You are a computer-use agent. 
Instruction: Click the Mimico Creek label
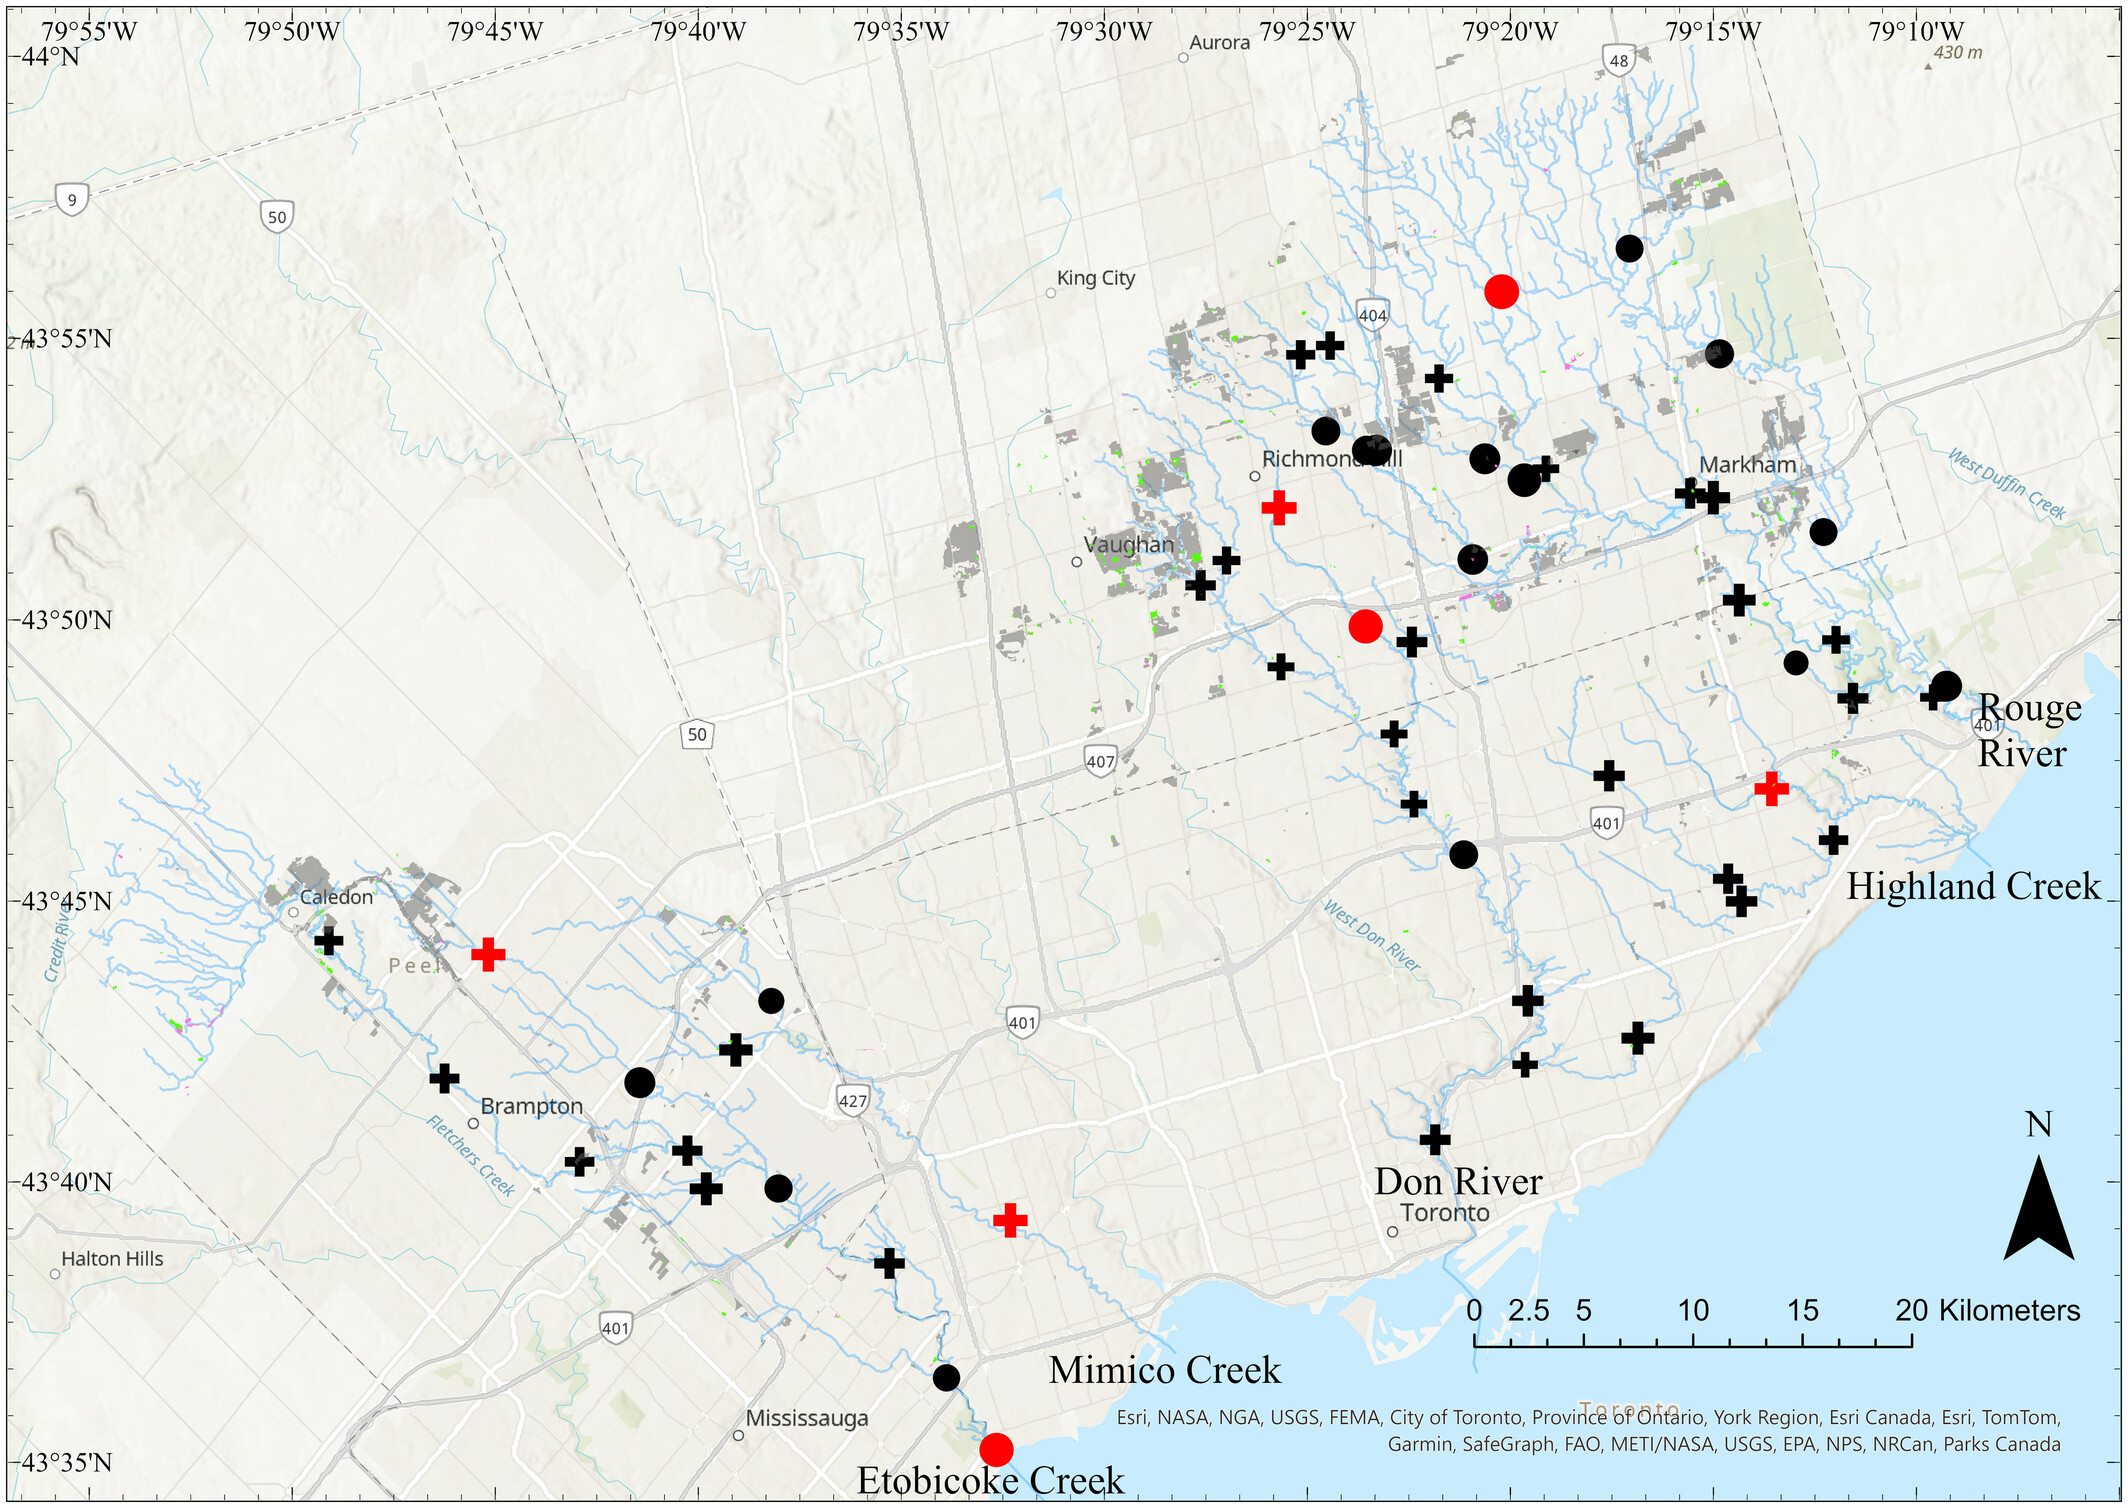(x=1164, y=1369)
